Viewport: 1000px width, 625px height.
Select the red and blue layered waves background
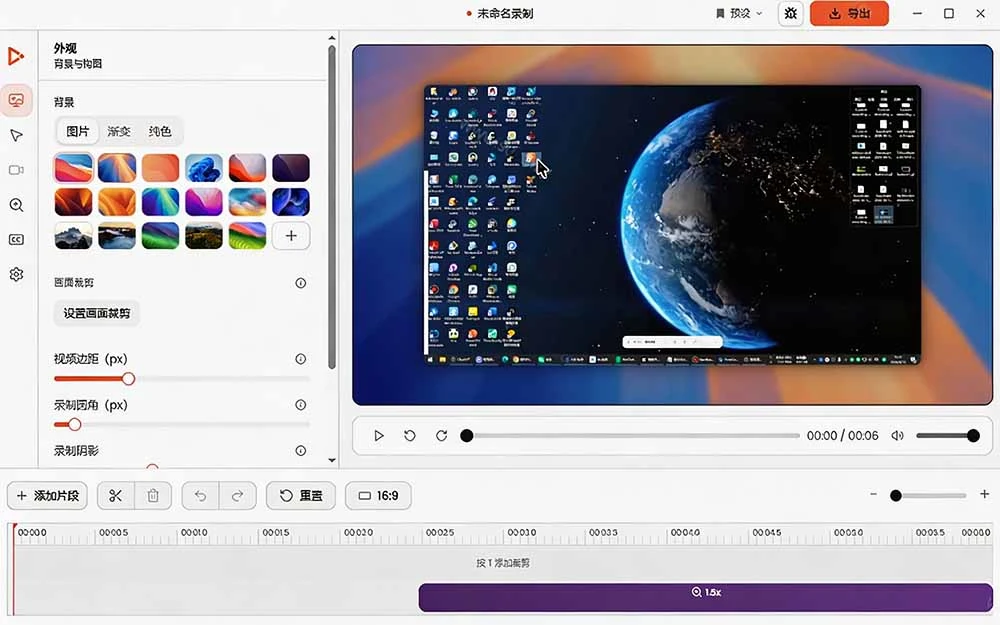[73, 168]
